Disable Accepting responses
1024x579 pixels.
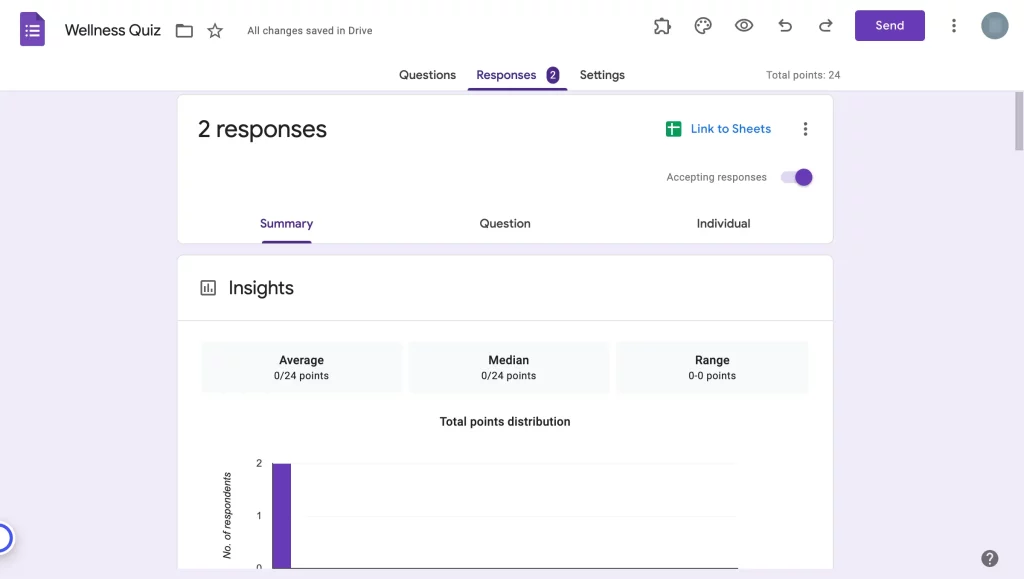pyautogui.click(x=796, y=177)
